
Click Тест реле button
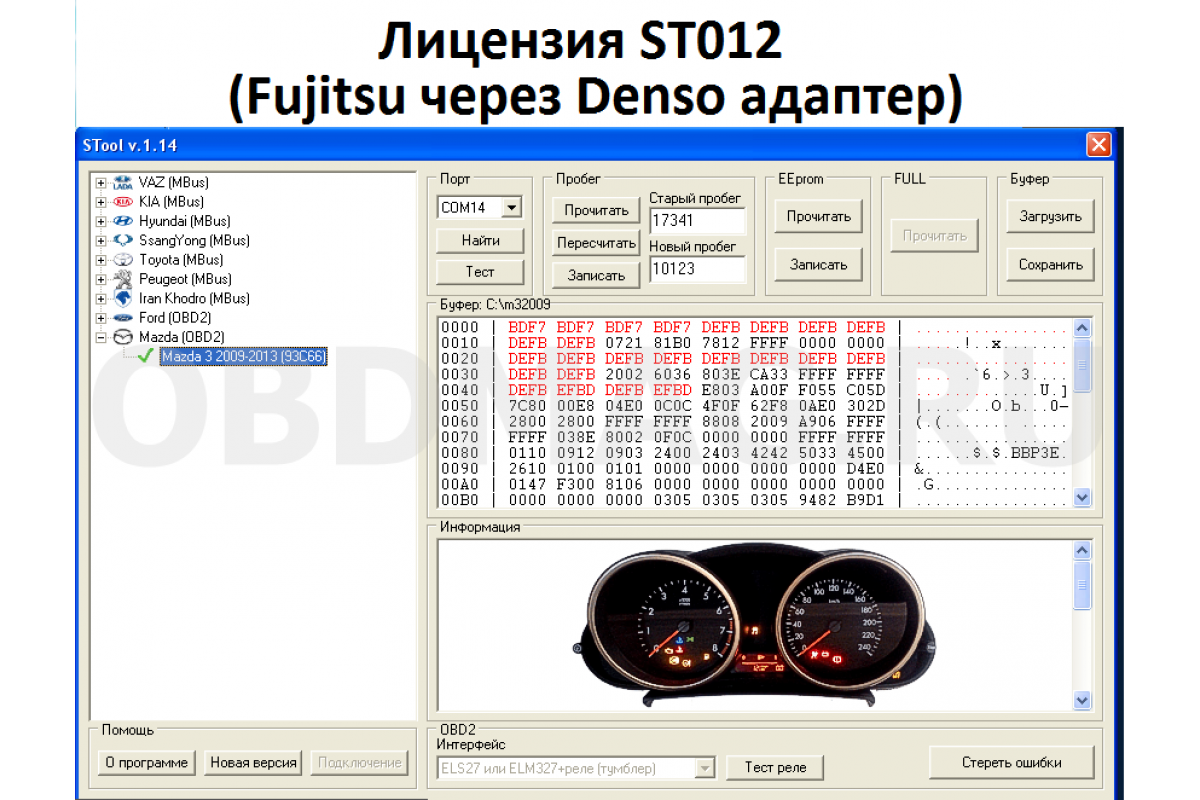click(775, 767)
